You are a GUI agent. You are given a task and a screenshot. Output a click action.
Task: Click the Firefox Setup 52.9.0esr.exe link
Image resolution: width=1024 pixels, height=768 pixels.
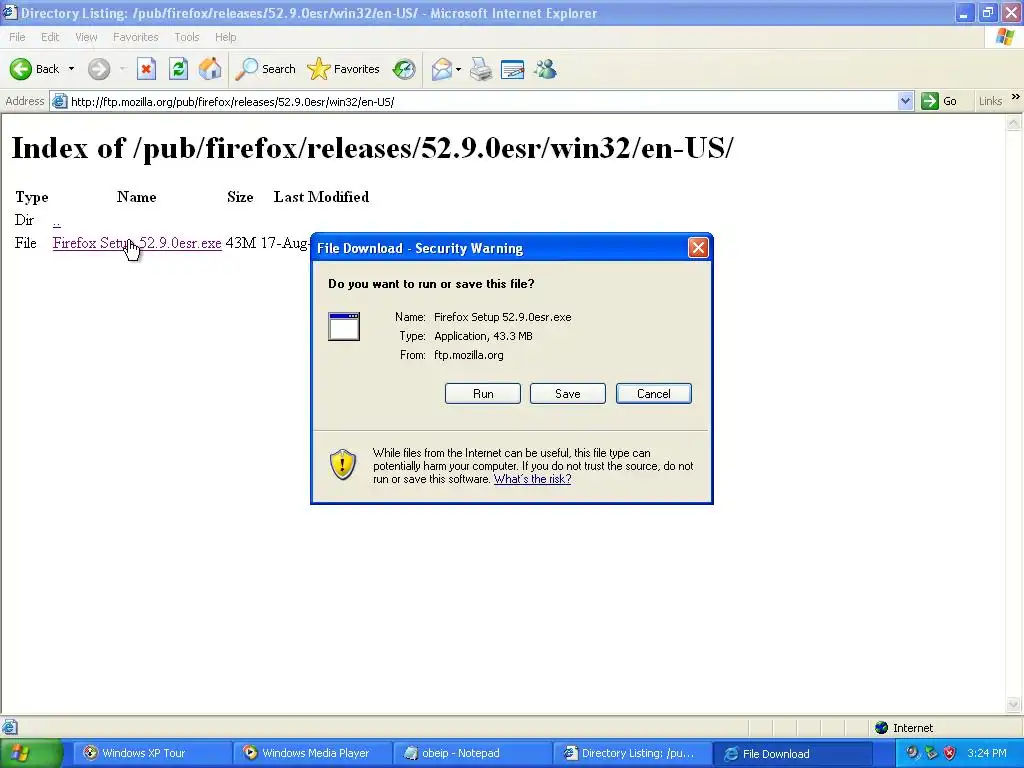point(137,243)
